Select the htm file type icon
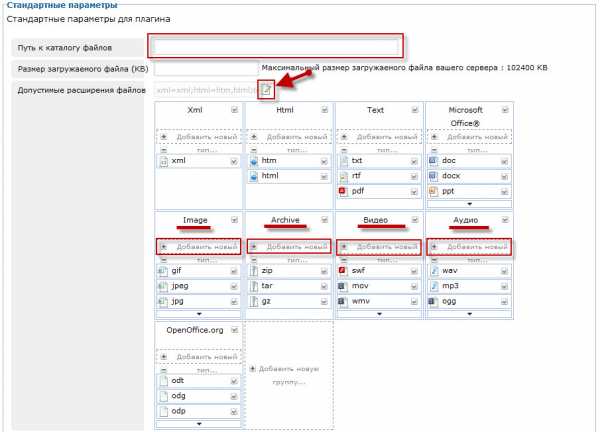 pos(254,161)
